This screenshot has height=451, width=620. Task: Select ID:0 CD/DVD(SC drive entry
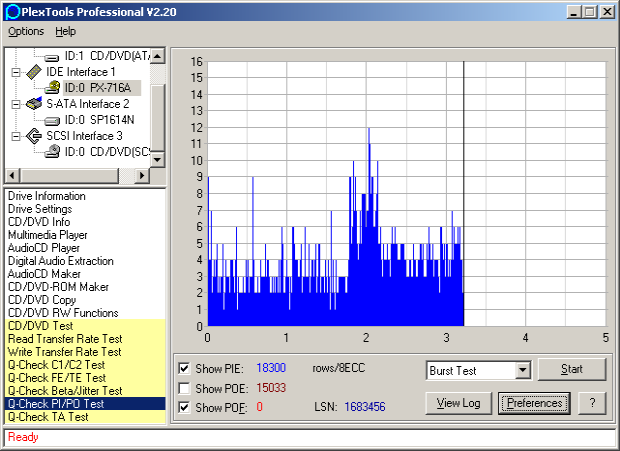click(x=107, y=152)
